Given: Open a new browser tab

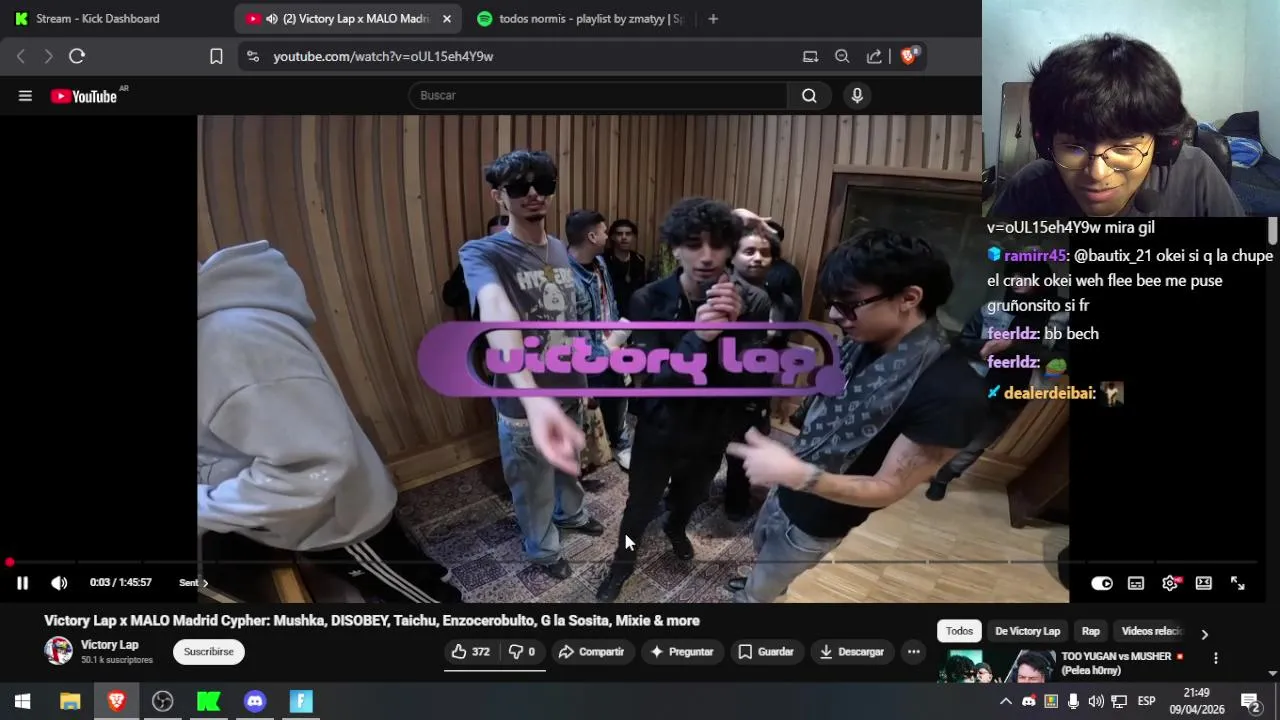Looking at the screenshot, I should [x=713, y=18].
